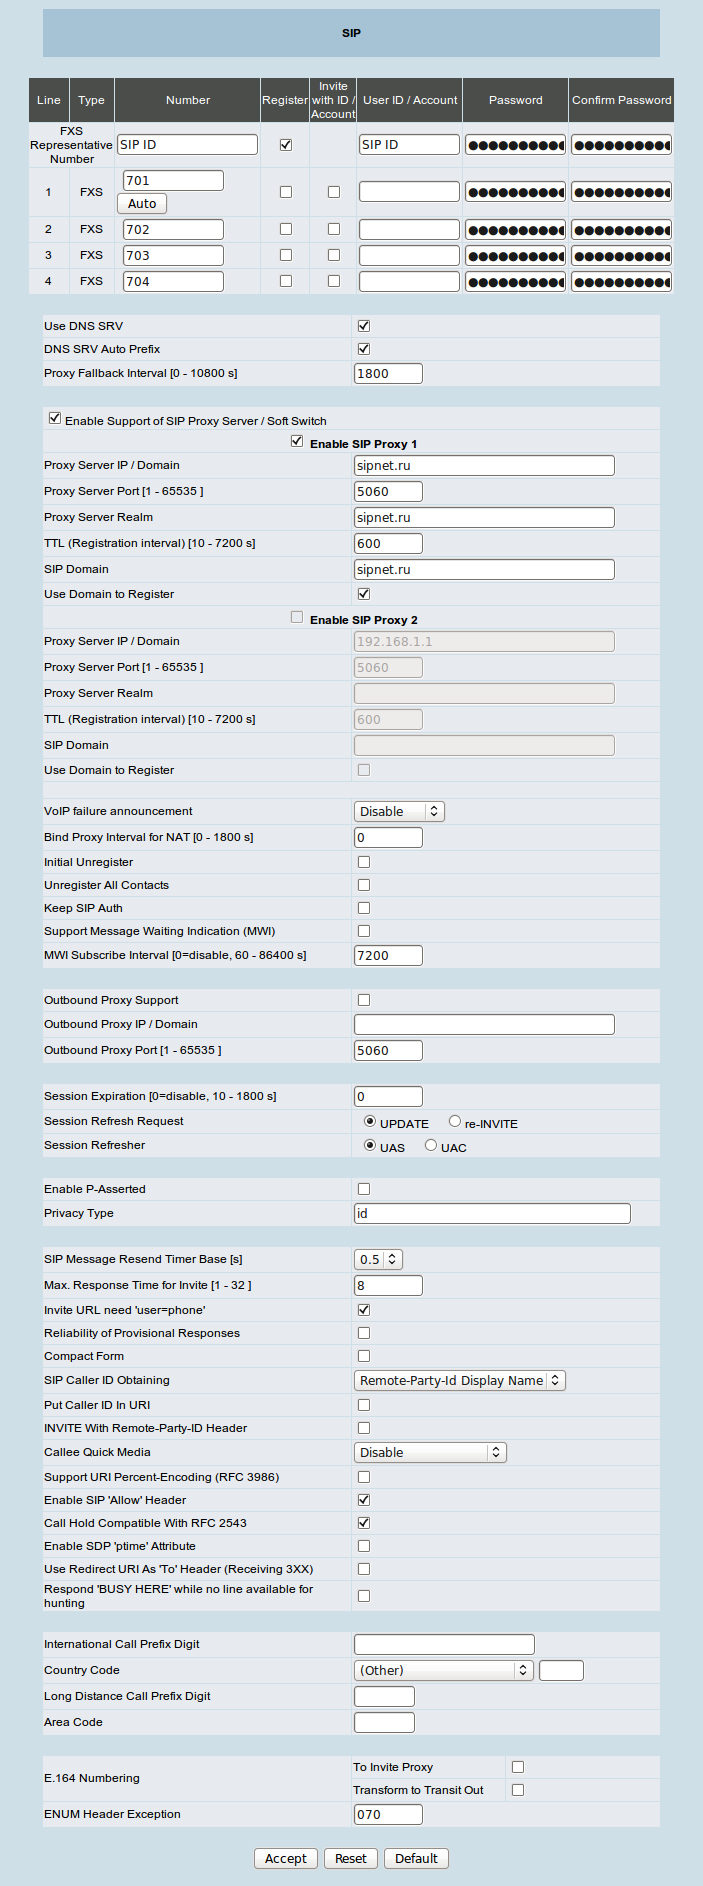The width and height of the screenshot is (703, 1886).
Task: Open Callee Quick Media dropdown
Action: click(x=430, y=1453)
